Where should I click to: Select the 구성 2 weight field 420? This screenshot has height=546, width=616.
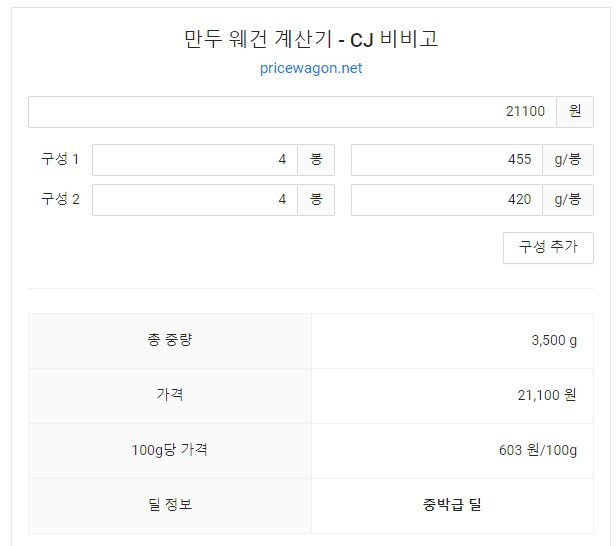(447, 200)
